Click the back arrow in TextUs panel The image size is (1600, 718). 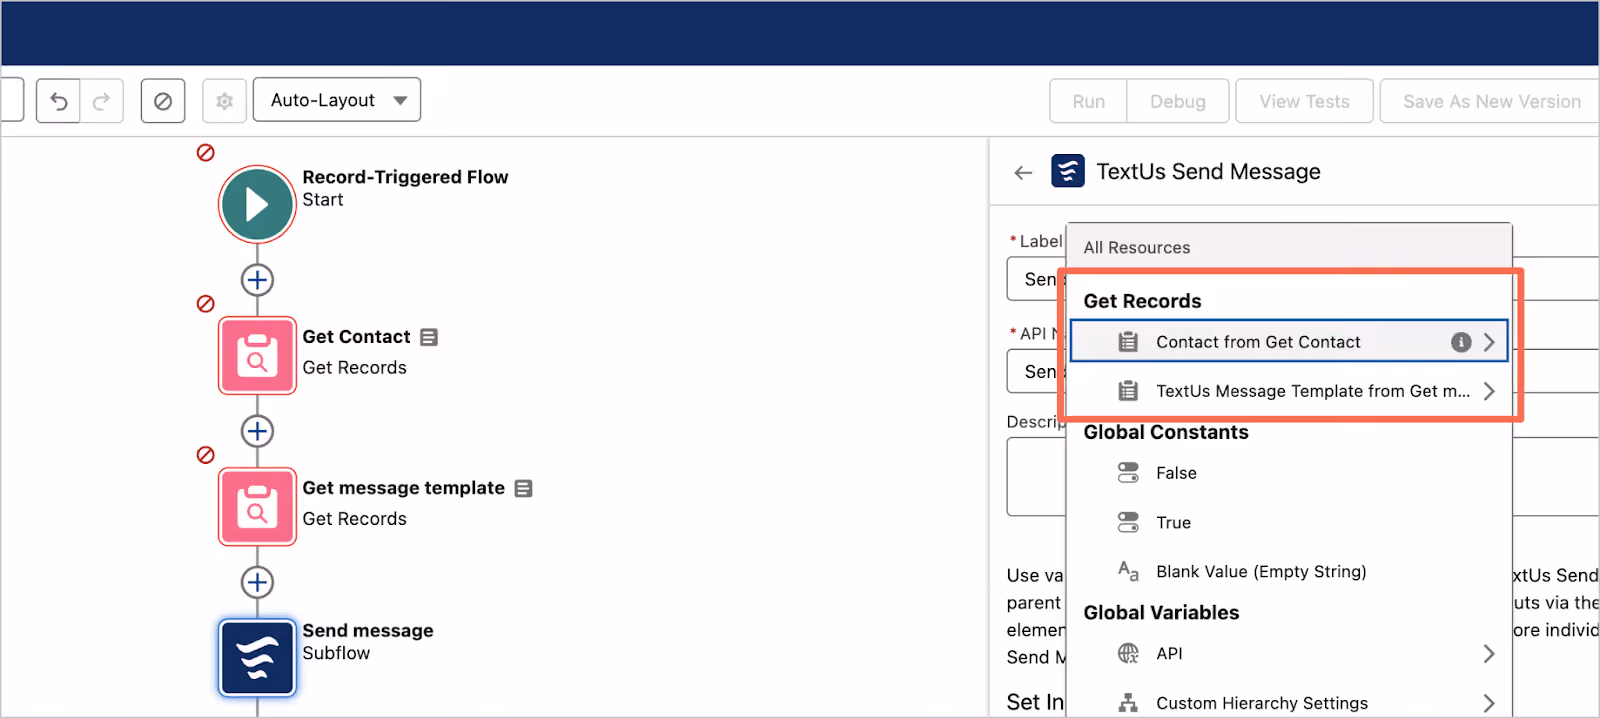(x=1023, y=172)
